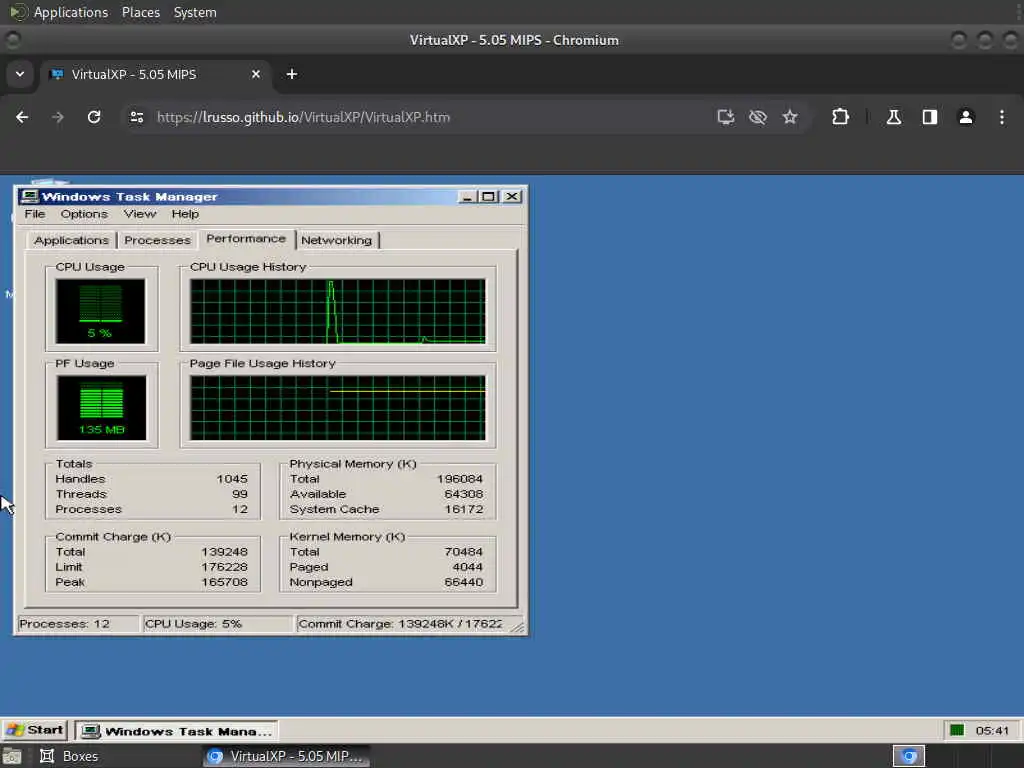Click Kernel Memory Paged 4044
Viewport: 1024px width, 768px height.
468,567
